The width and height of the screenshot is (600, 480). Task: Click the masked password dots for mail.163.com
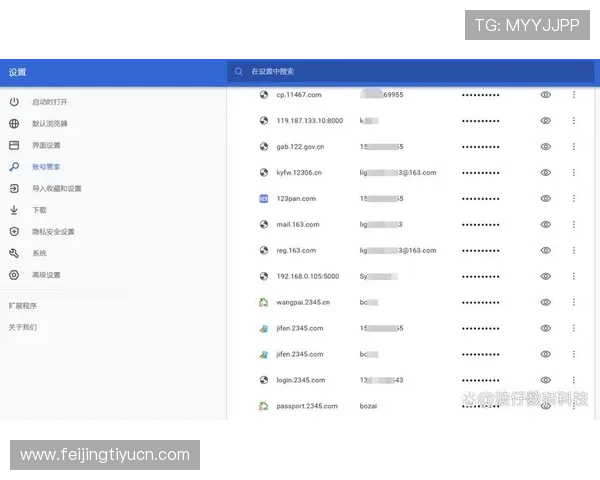click(x=481, y=225)
